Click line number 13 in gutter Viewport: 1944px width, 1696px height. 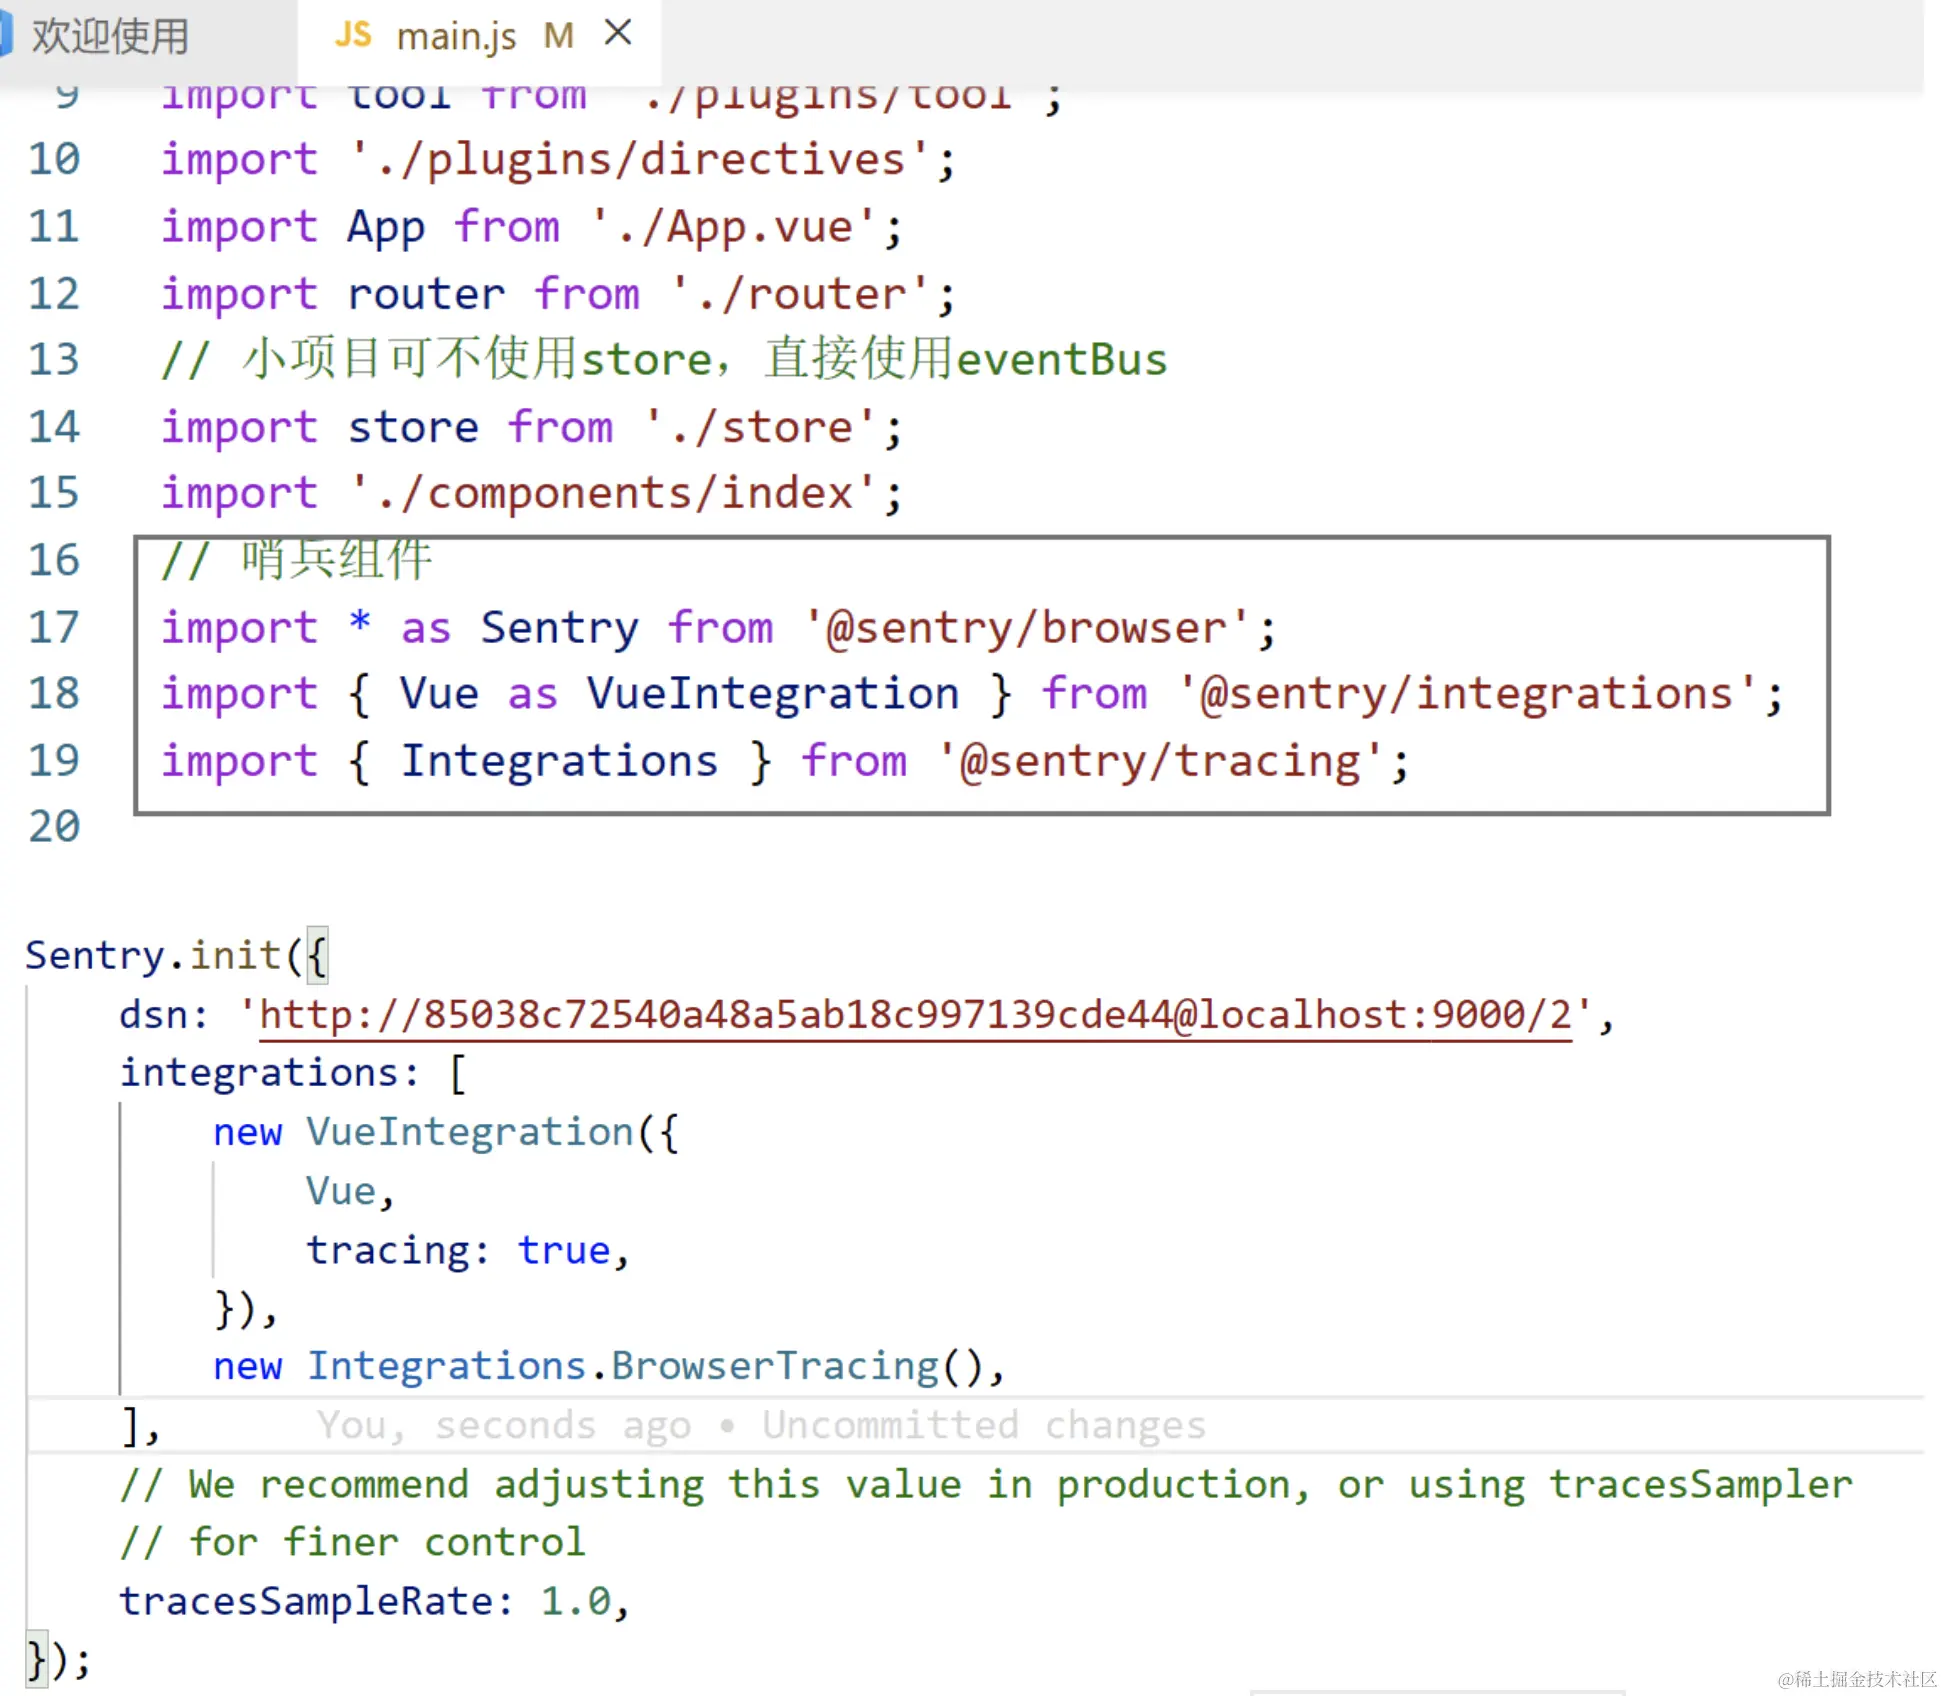(54, 360)
